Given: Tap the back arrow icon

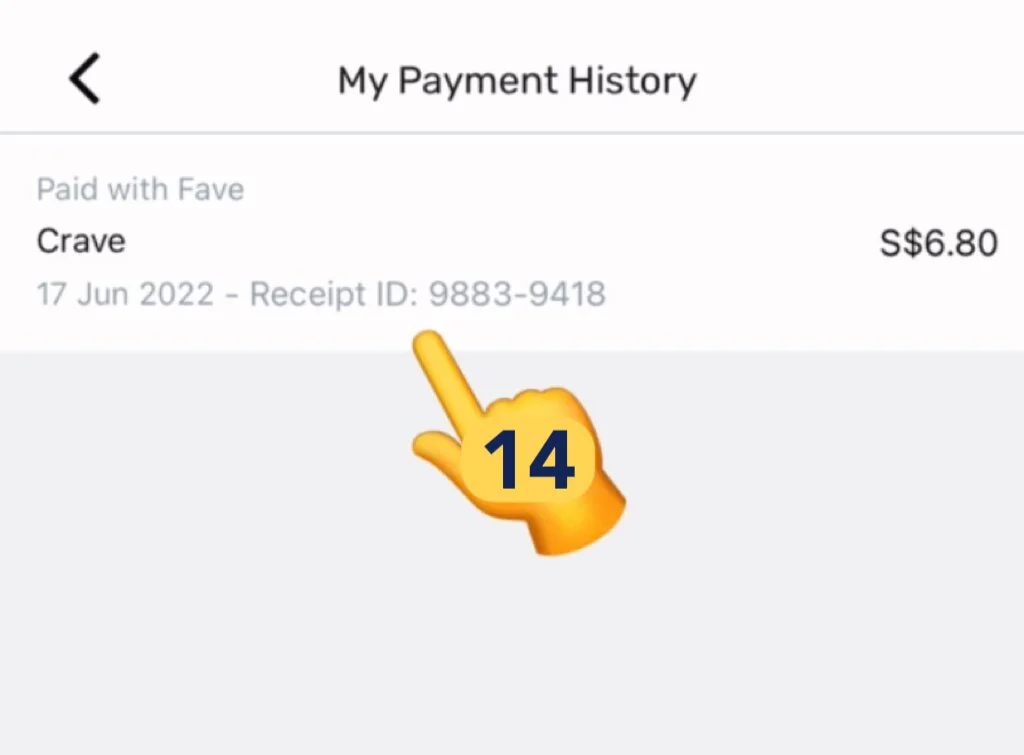Looking at the screenshot, I should tap(85, 79).
